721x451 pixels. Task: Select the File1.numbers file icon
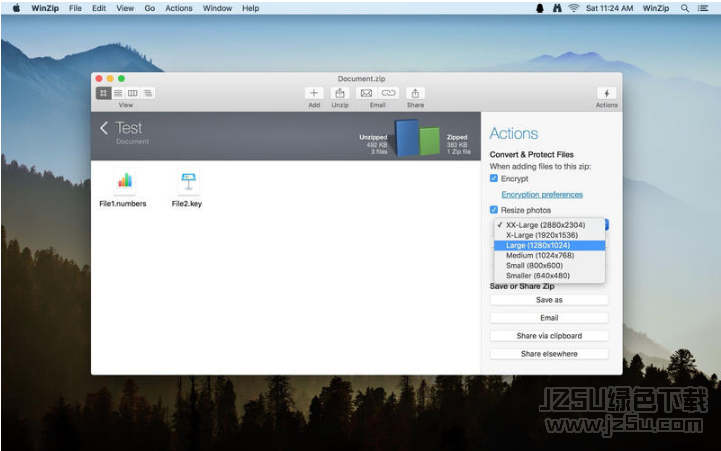(125, 180)
